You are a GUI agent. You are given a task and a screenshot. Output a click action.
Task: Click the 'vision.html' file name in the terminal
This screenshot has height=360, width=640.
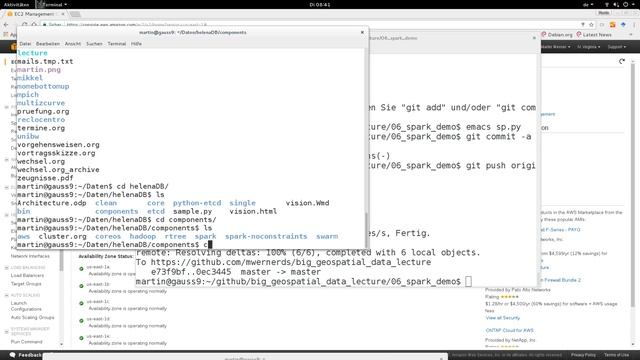253,211
